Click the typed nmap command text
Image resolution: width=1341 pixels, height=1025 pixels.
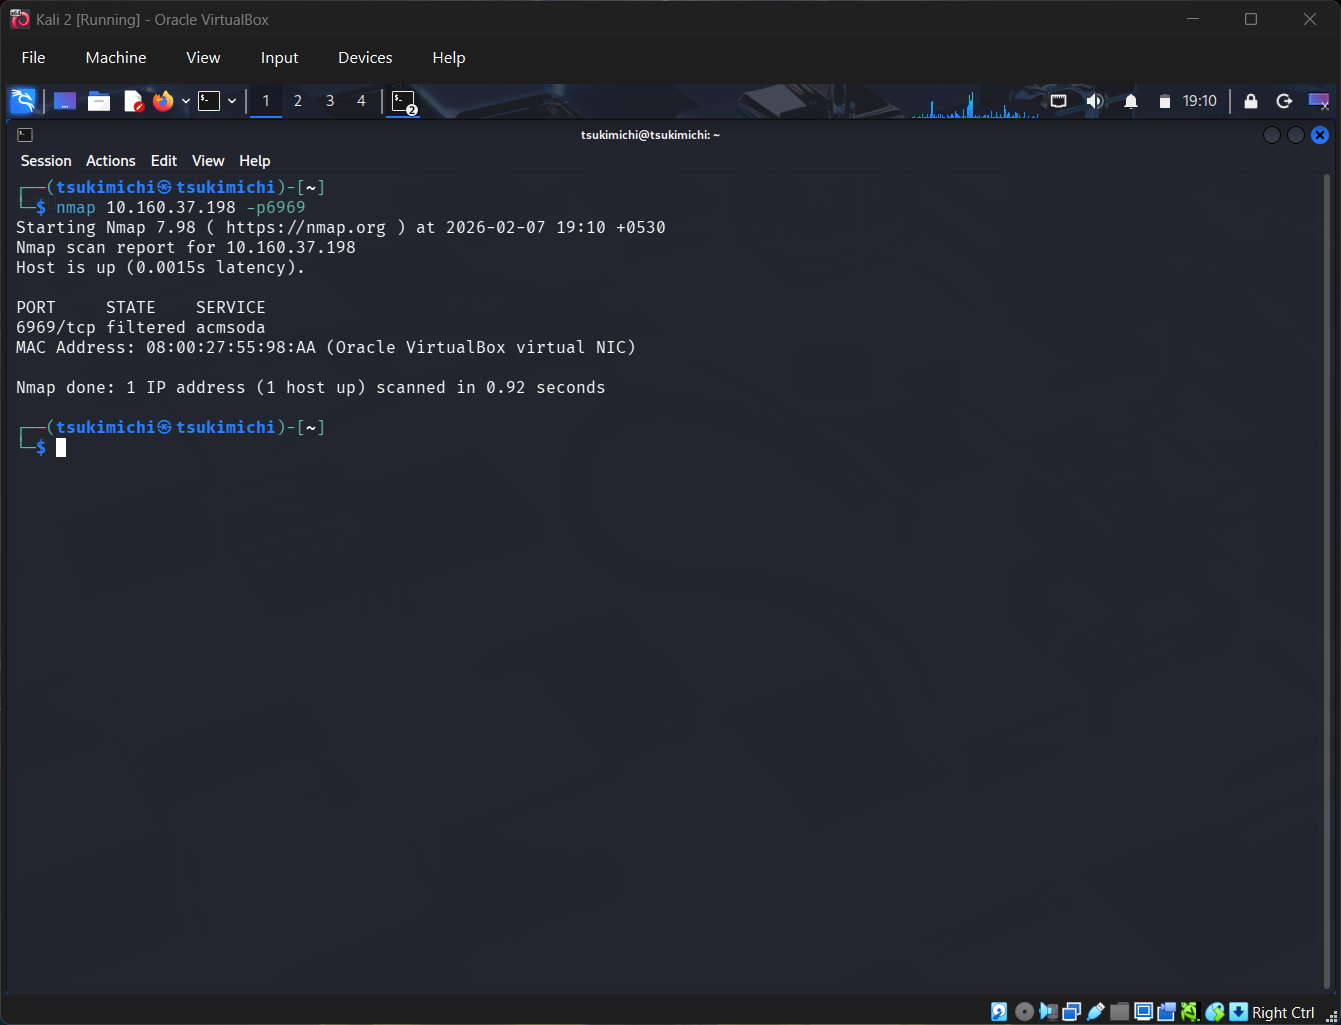click(x=181, y=207)
